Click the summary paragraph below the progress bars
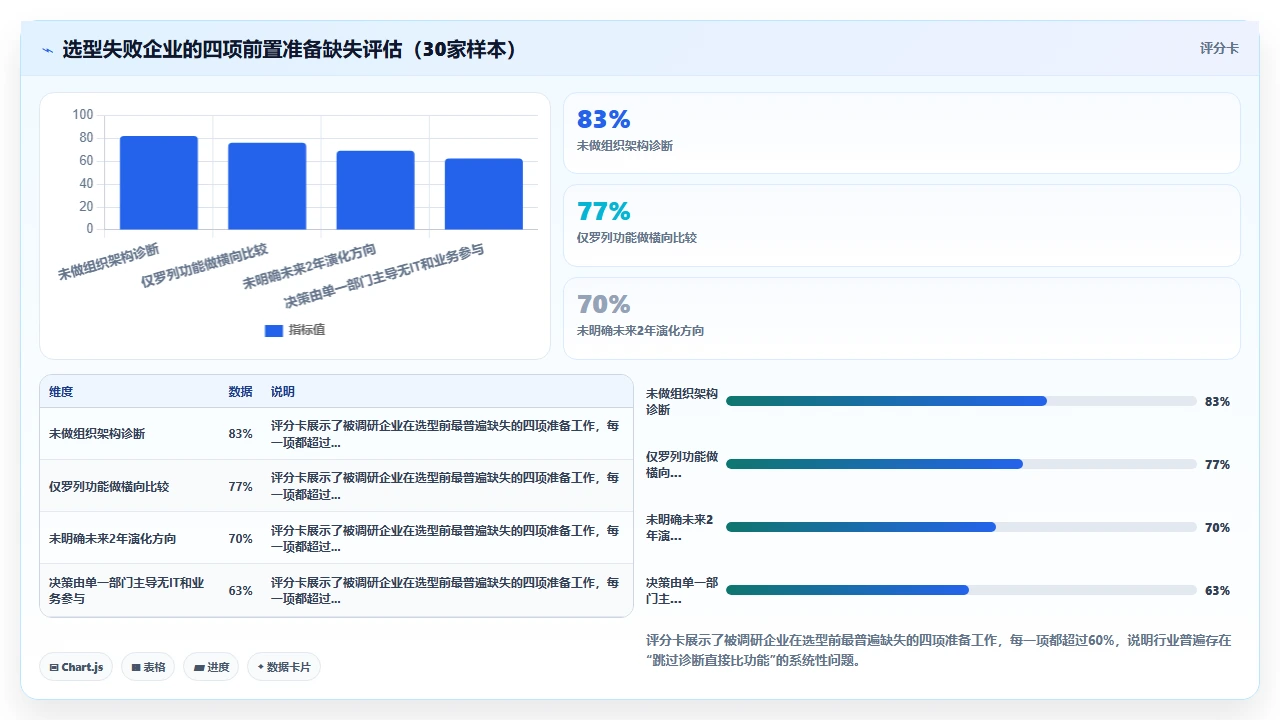 coord(939,650)
